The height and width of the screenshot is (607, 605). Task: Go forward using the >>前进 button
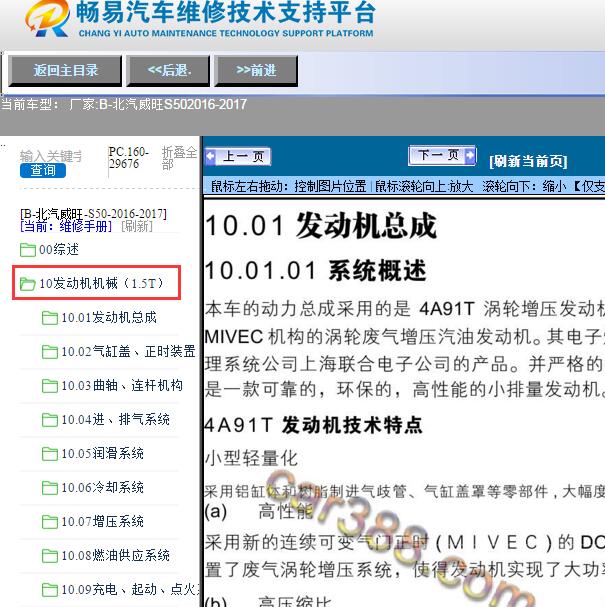point(256,70)
